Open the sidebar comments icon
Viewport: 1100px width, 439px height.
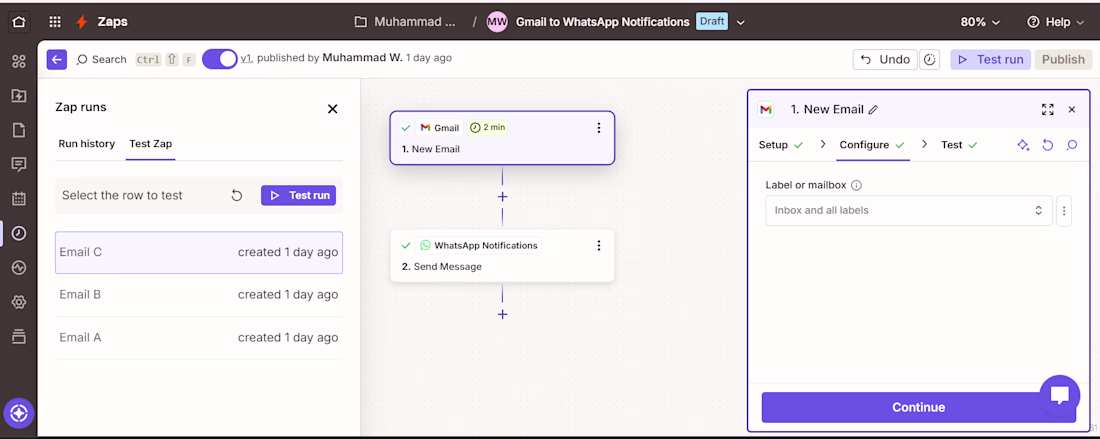pyautogui.click(x=19, y=164)
